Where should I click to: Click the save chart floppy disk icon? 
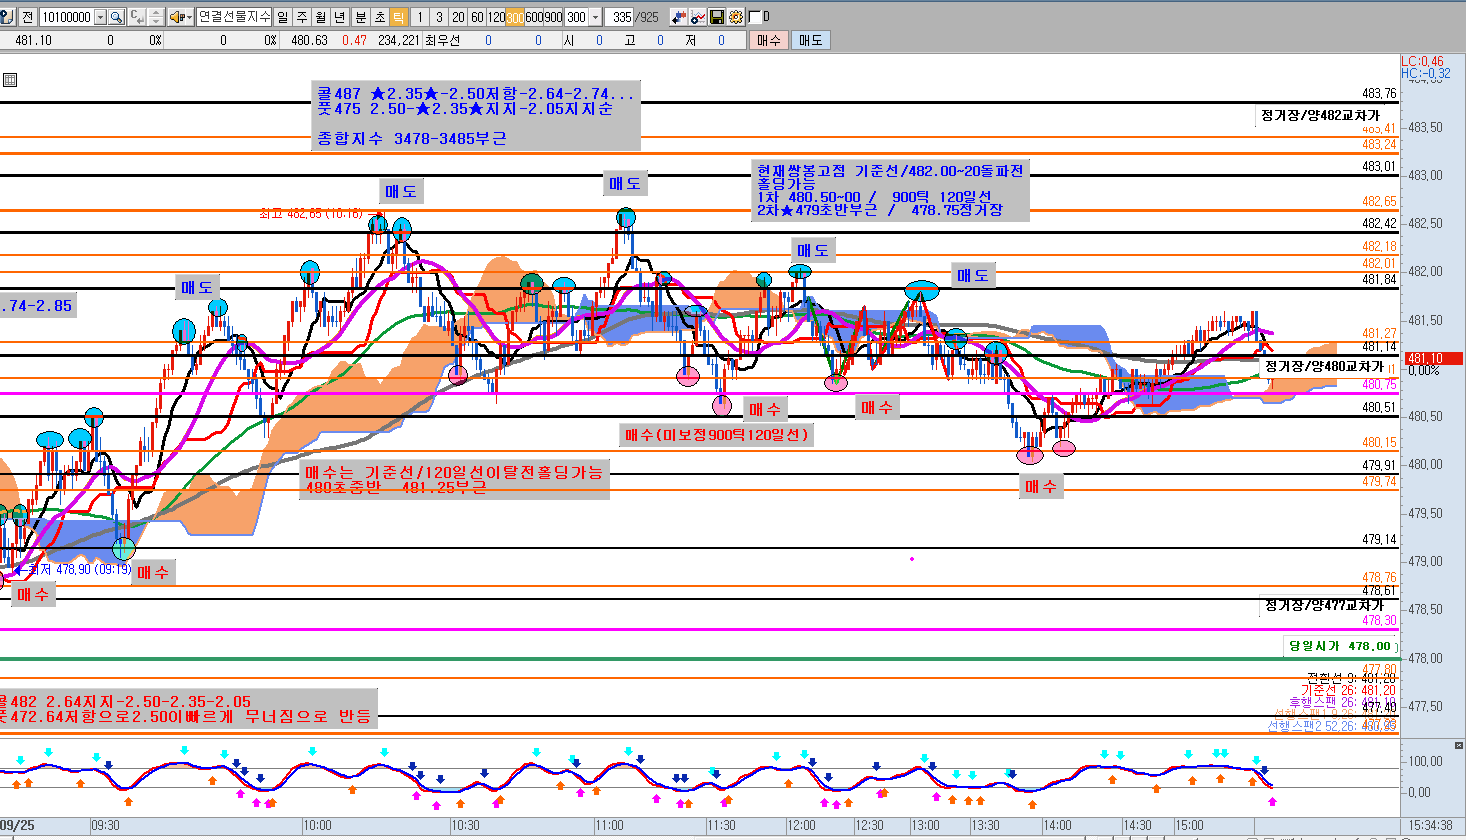(x=717, y=17)
